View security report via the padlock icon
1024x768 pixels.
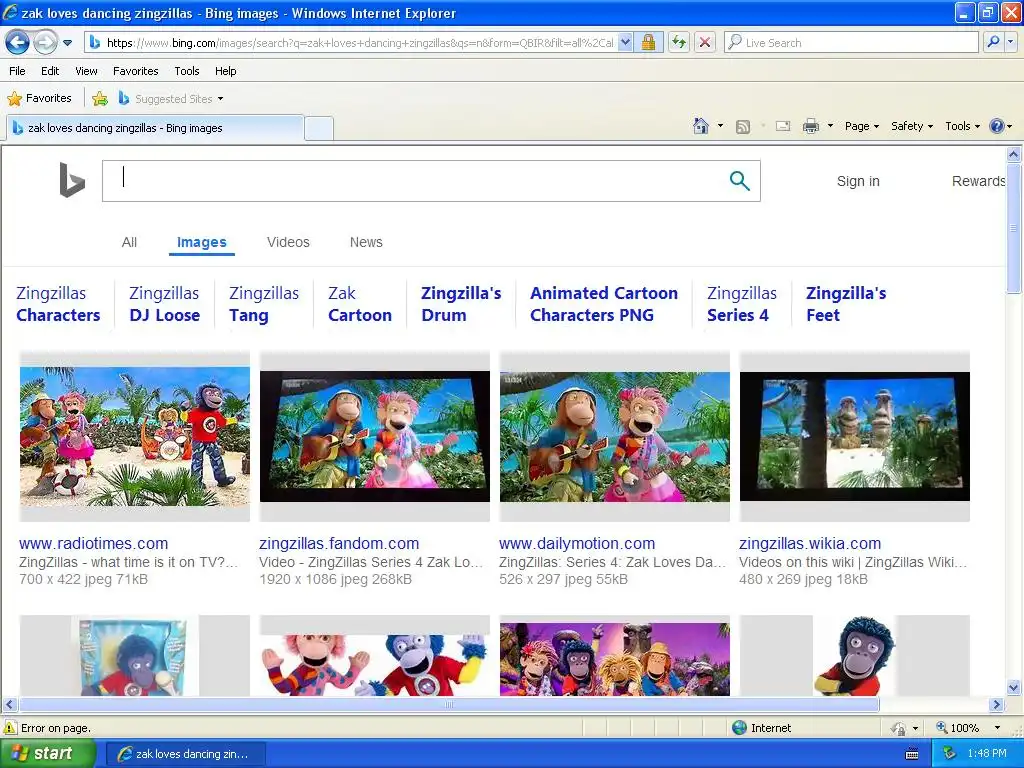[648, 42]
